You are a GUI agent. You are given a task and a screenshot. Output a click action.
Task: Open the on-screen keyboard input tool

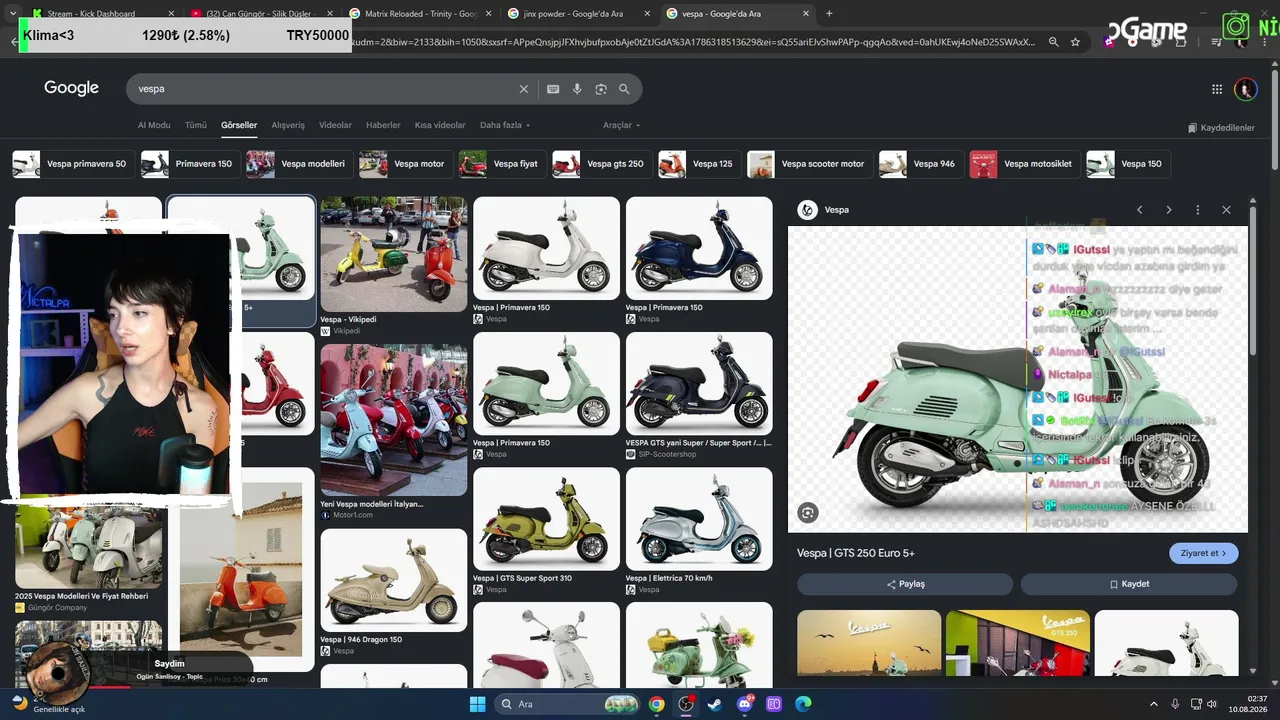[553, 89]
